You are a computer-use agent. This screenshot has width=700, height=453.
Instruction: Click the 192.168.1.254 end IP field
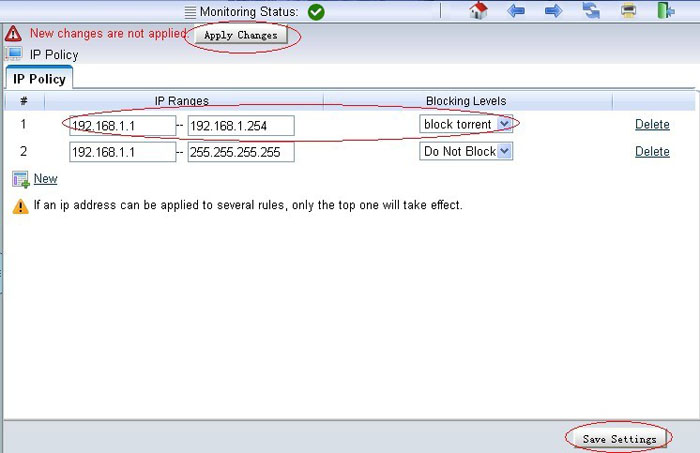[x=241, y=126]
